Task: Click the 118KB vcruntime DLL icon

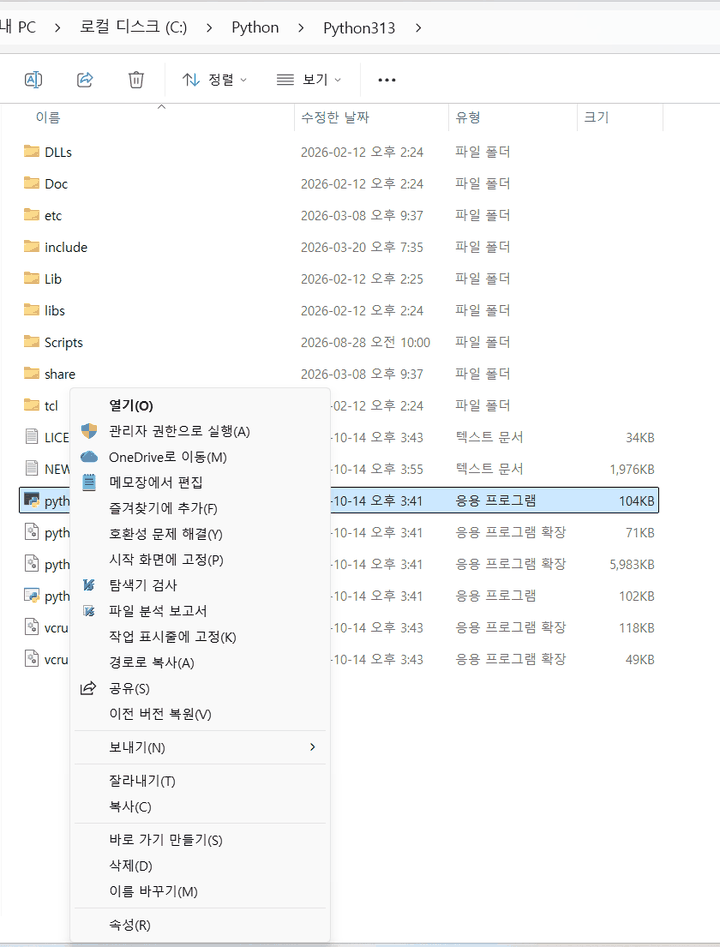Action: click(x=31, y=627)
